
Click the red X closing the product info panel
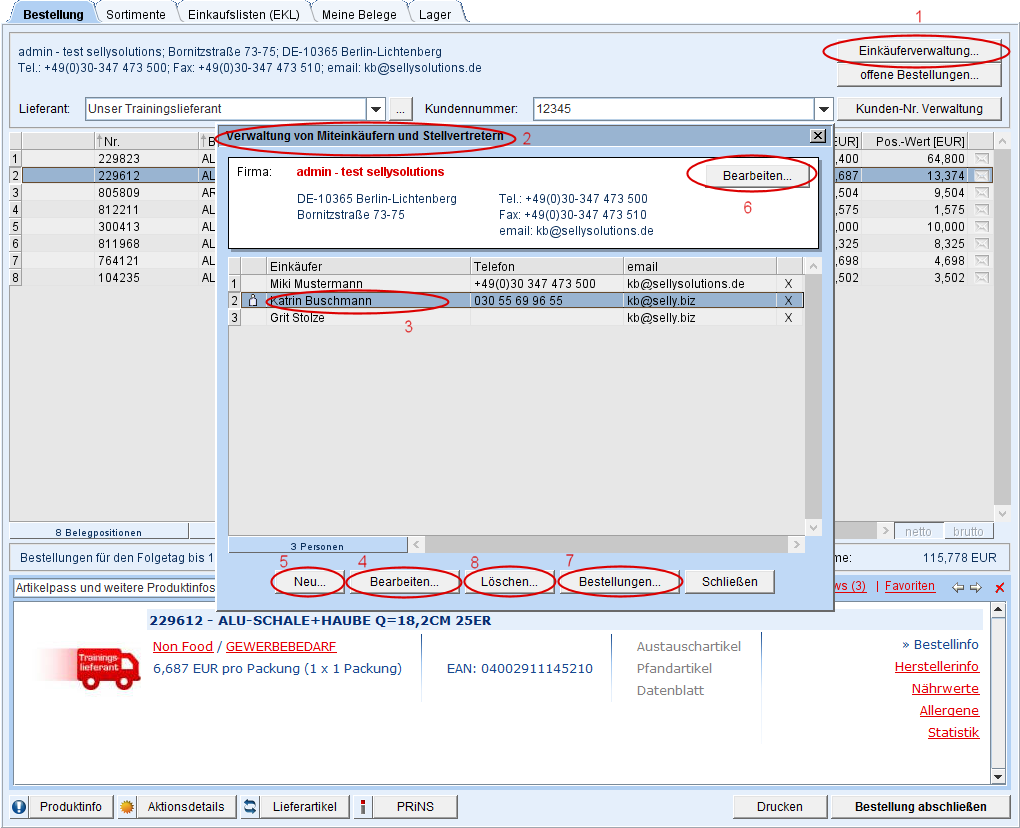point(999,588)
